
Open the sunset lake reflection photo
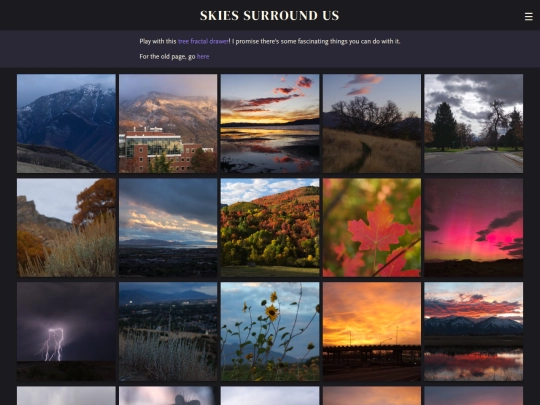(x=270, y=123)
